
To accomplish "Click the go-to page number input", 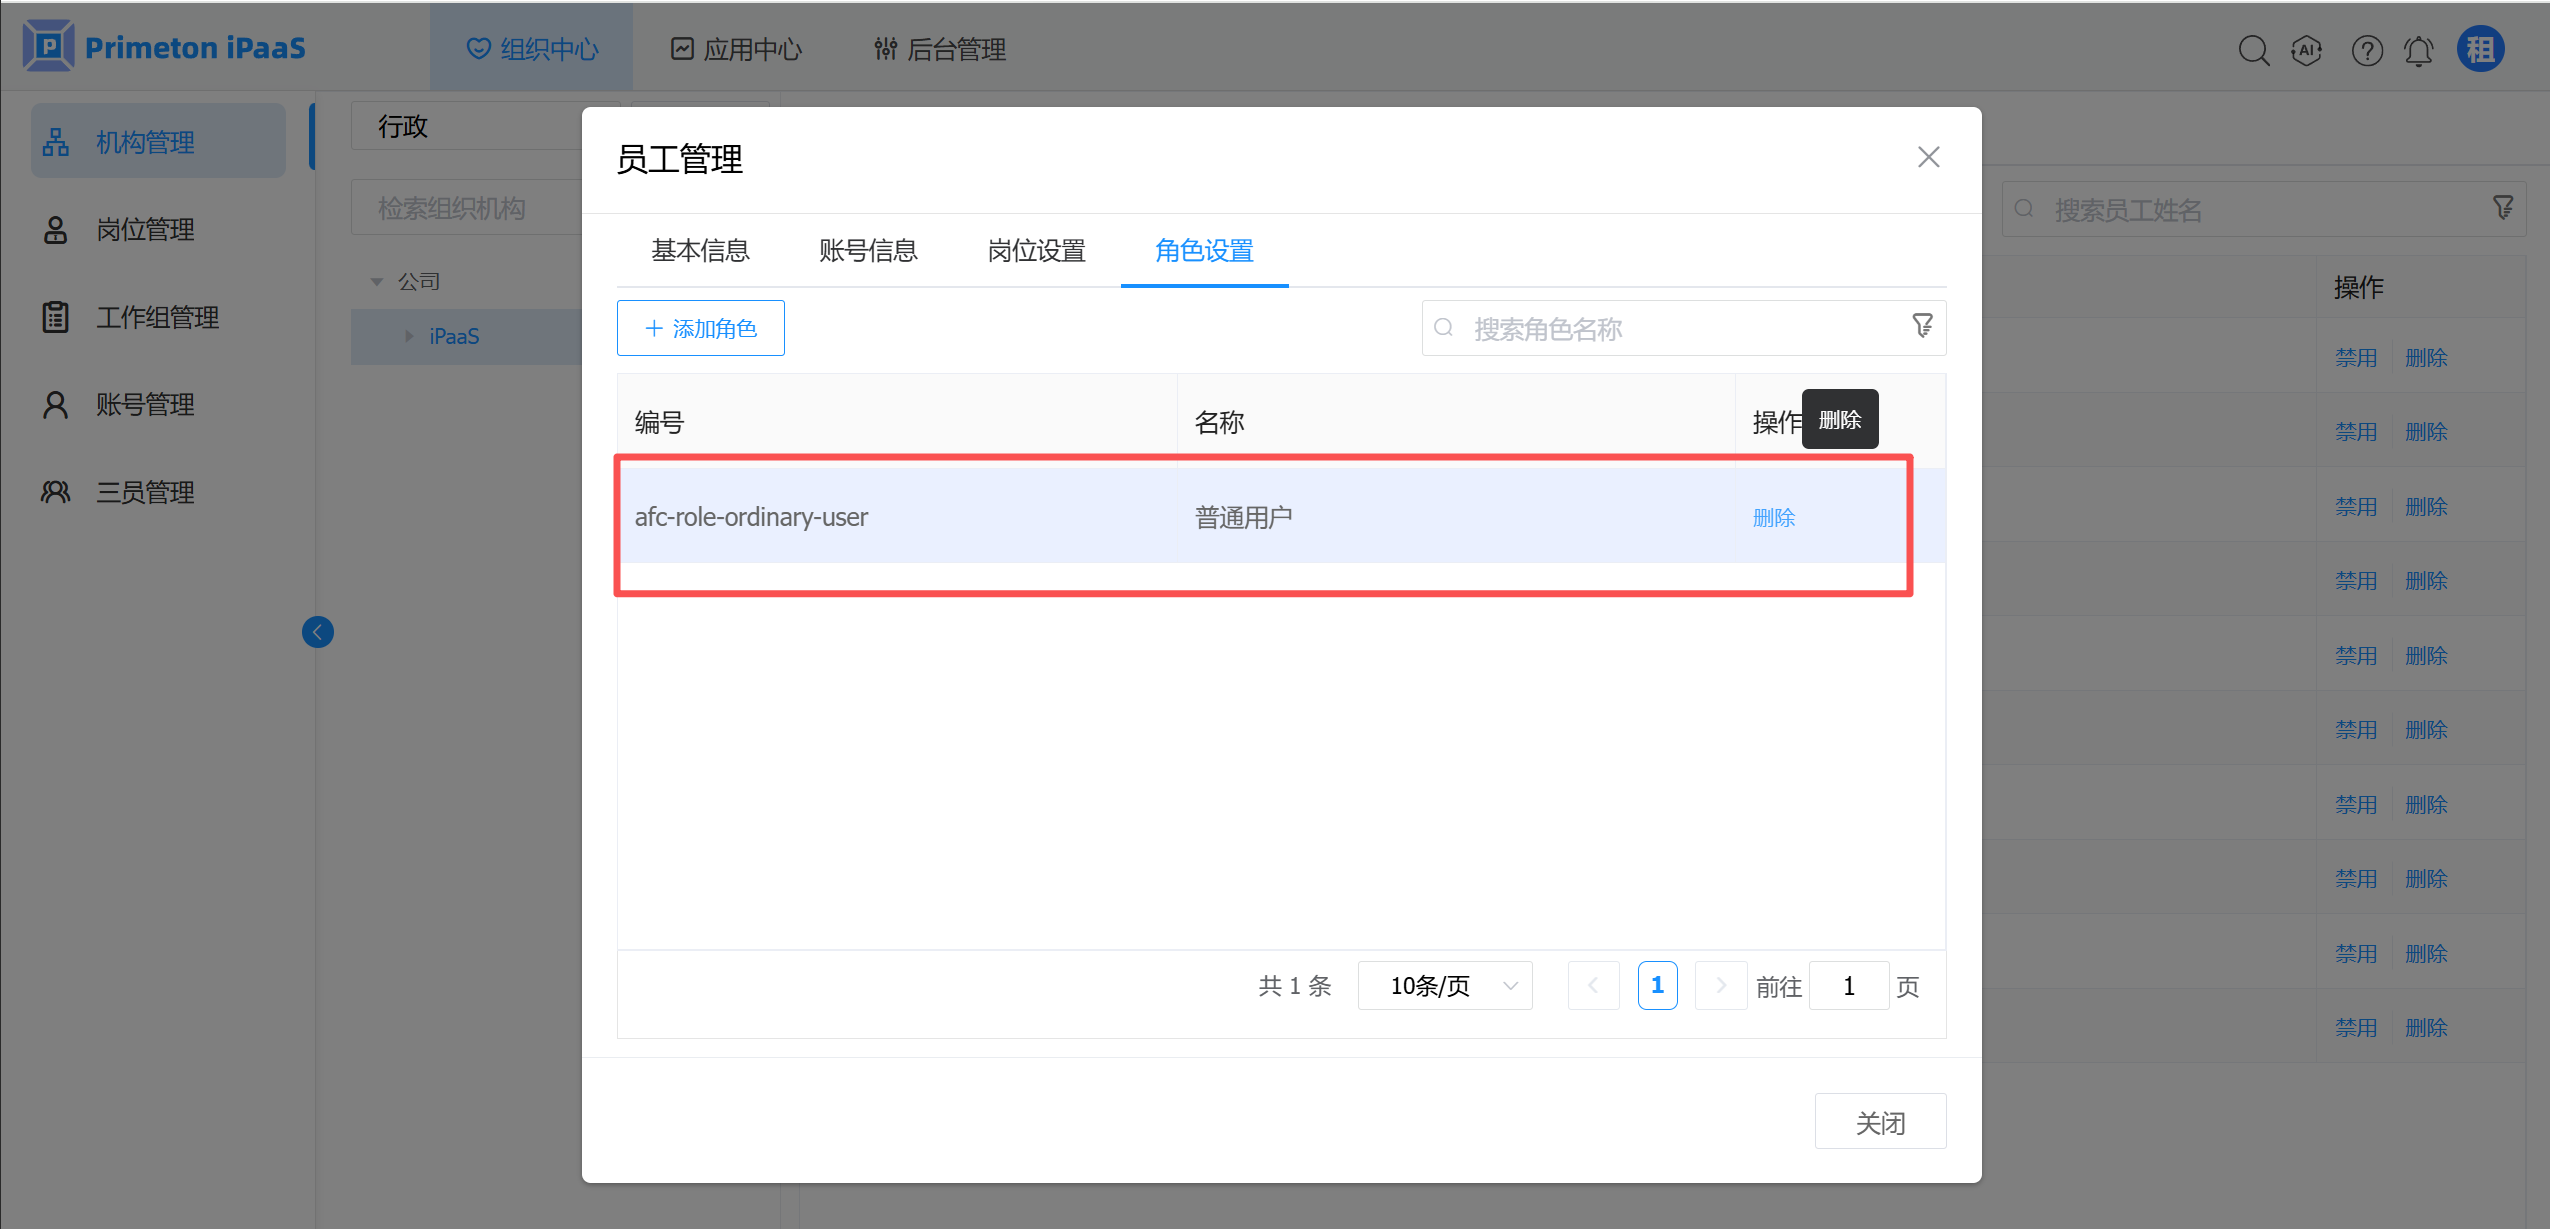I will tap(1848, 986).
